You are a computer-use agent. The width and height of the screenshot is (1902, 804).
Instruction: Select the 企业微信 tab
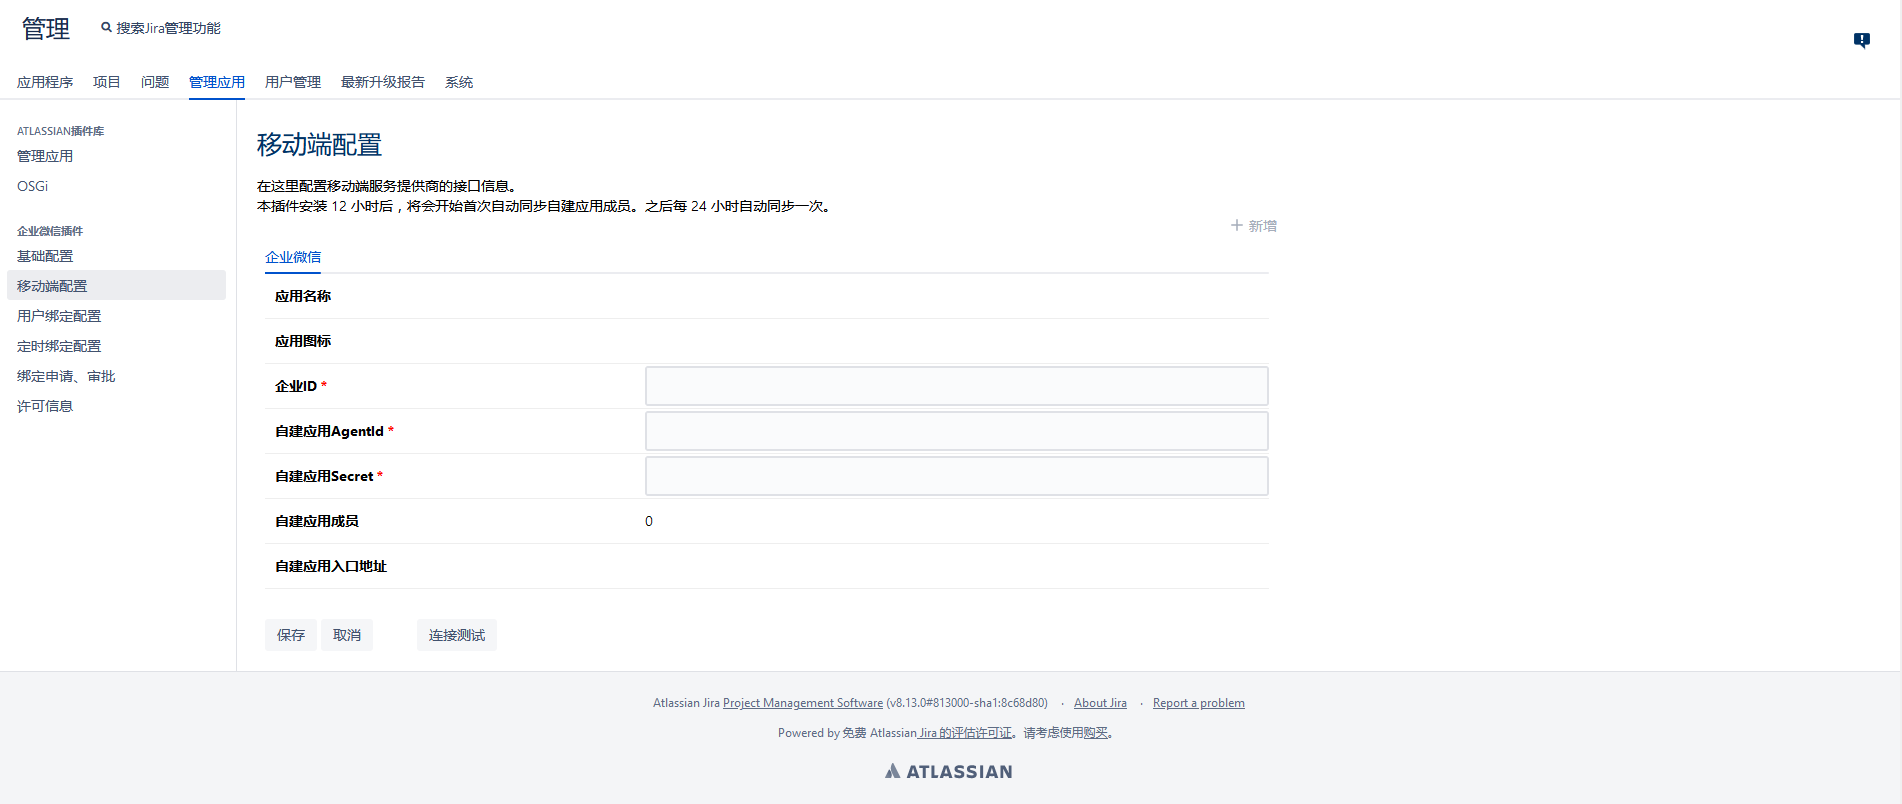293,257
